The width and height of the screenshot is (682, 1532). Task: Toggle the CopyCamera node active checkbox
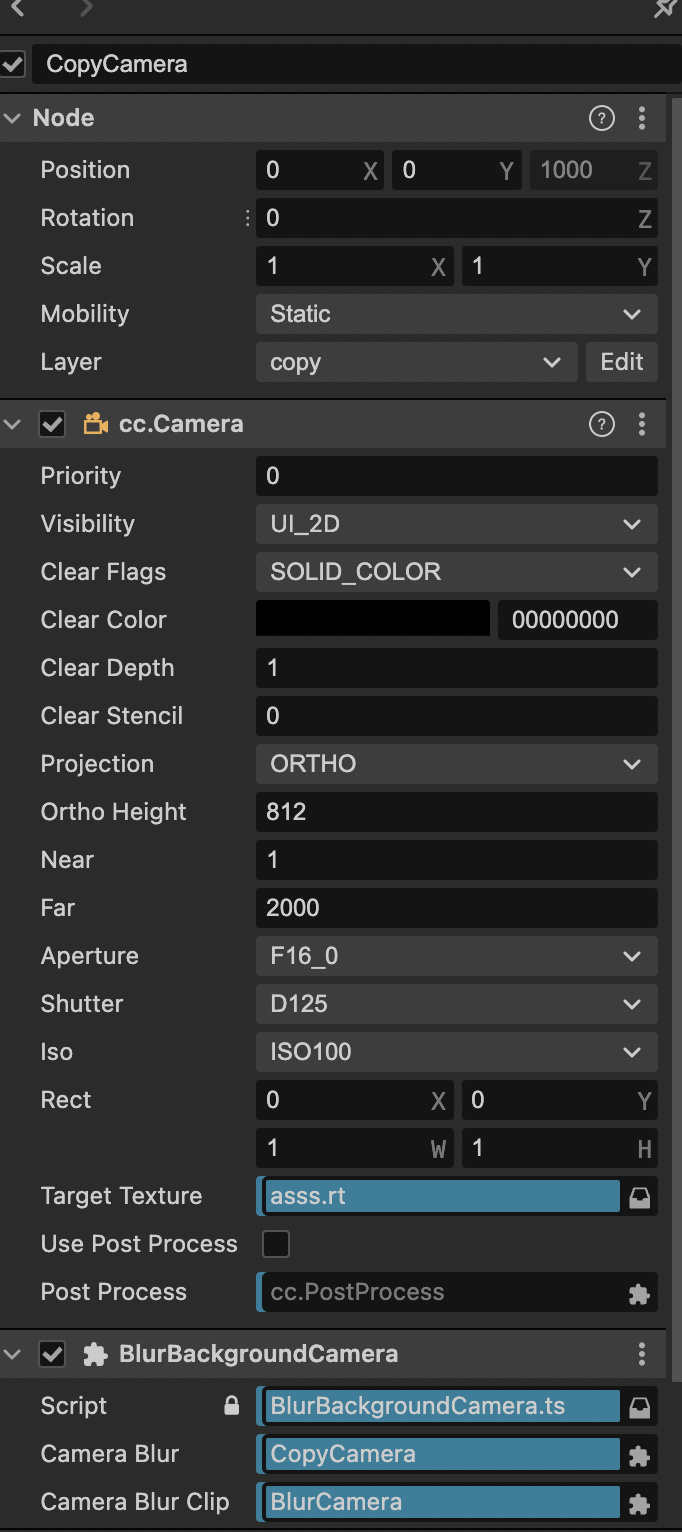click(13, 65)
